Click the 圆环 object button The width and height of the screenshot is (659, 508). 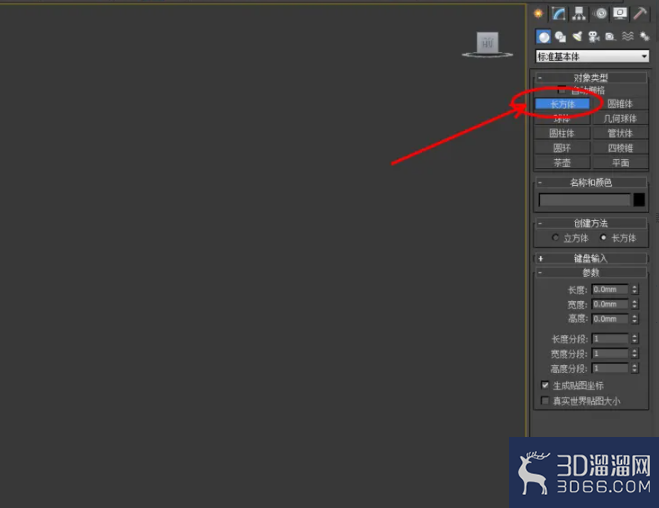(562, 148)
